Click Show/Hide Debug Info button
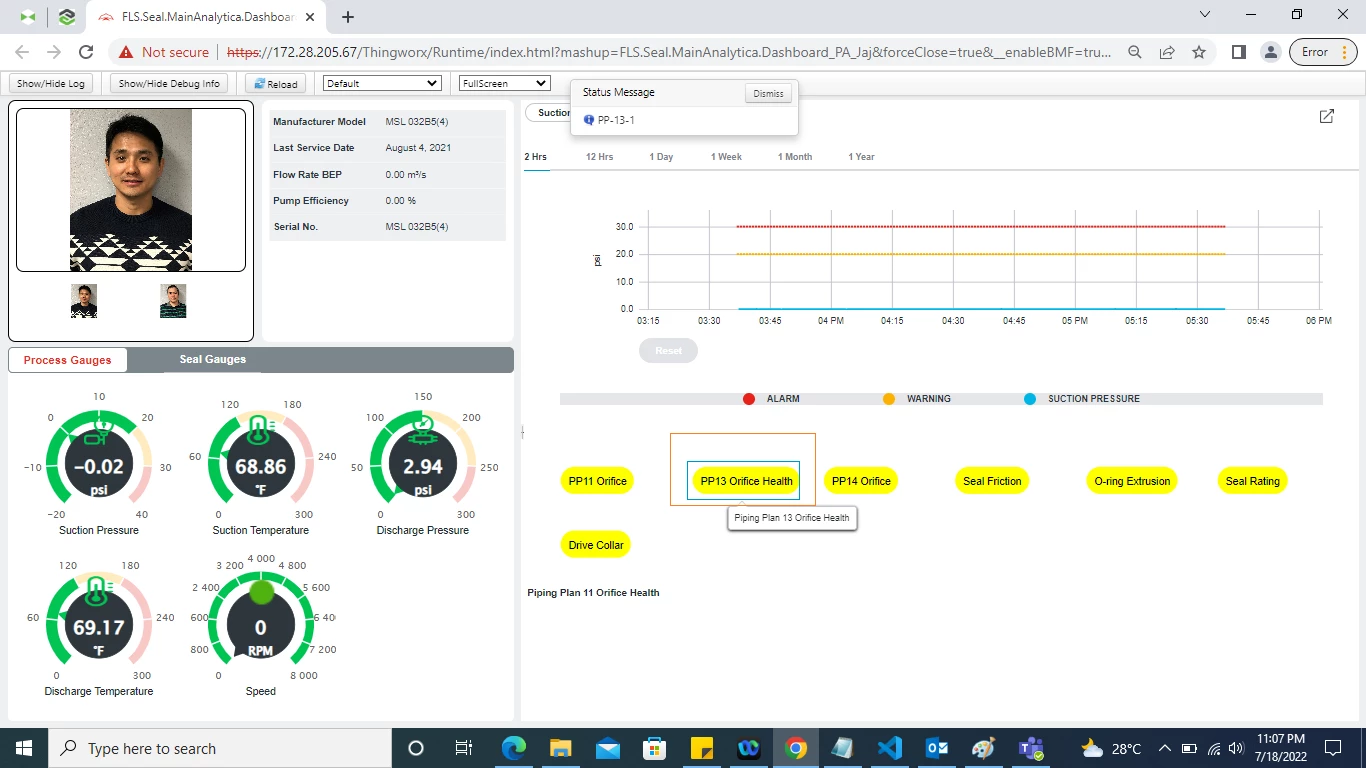Screen dimensions: 1366x768 (x=169, y=84)
